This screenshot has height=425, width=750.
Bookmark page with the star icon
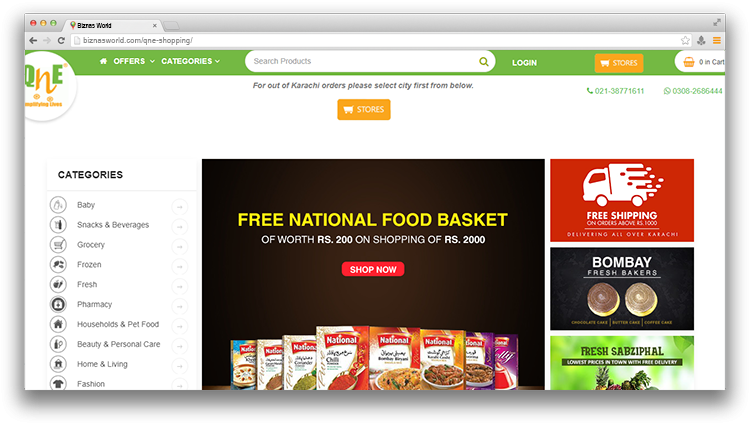click(685, 41)
